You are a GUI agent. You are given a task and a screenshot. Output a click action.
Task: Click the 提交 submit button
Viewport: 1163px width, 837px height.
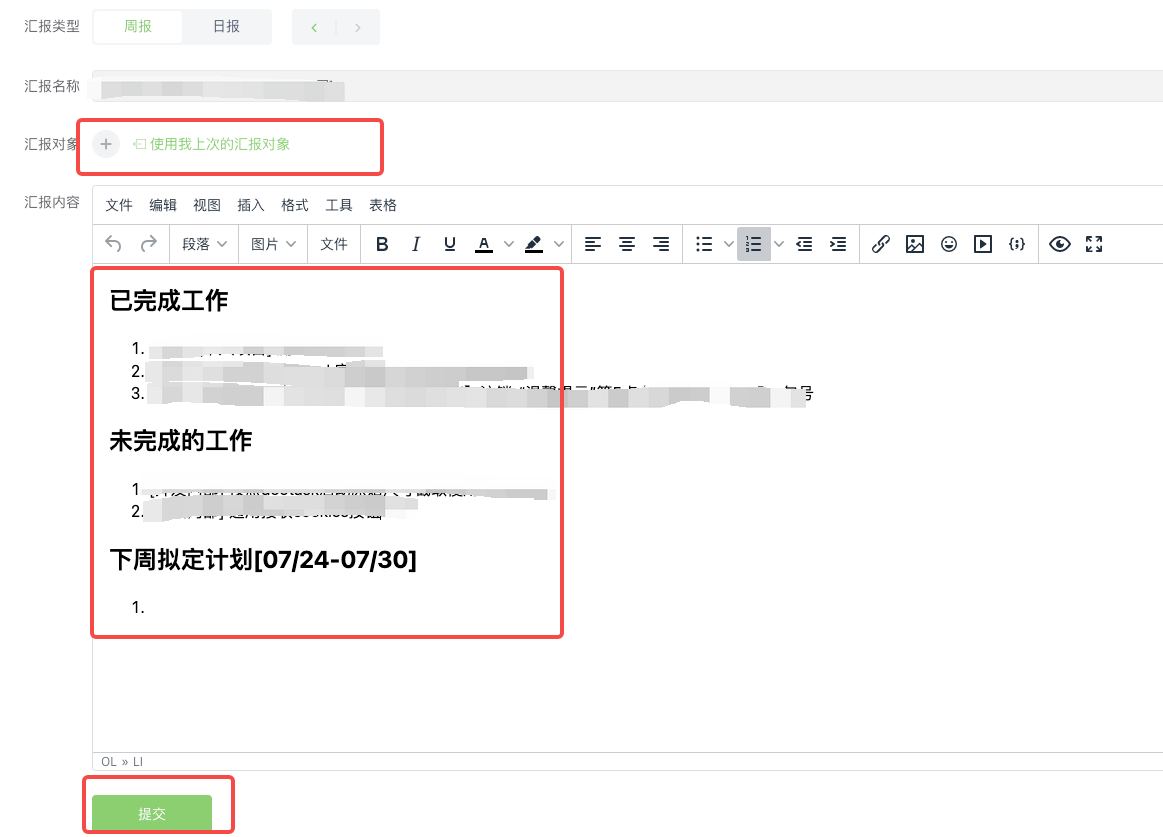pos(152,812)
